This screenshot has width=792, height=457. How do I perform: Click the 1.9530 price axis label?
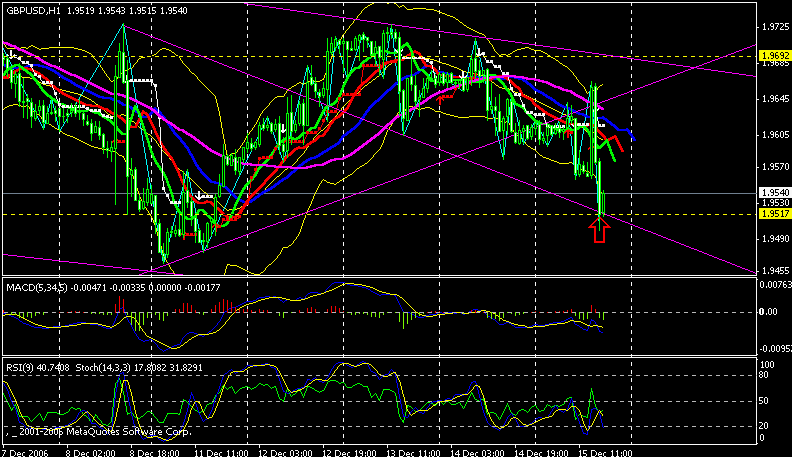775,202
